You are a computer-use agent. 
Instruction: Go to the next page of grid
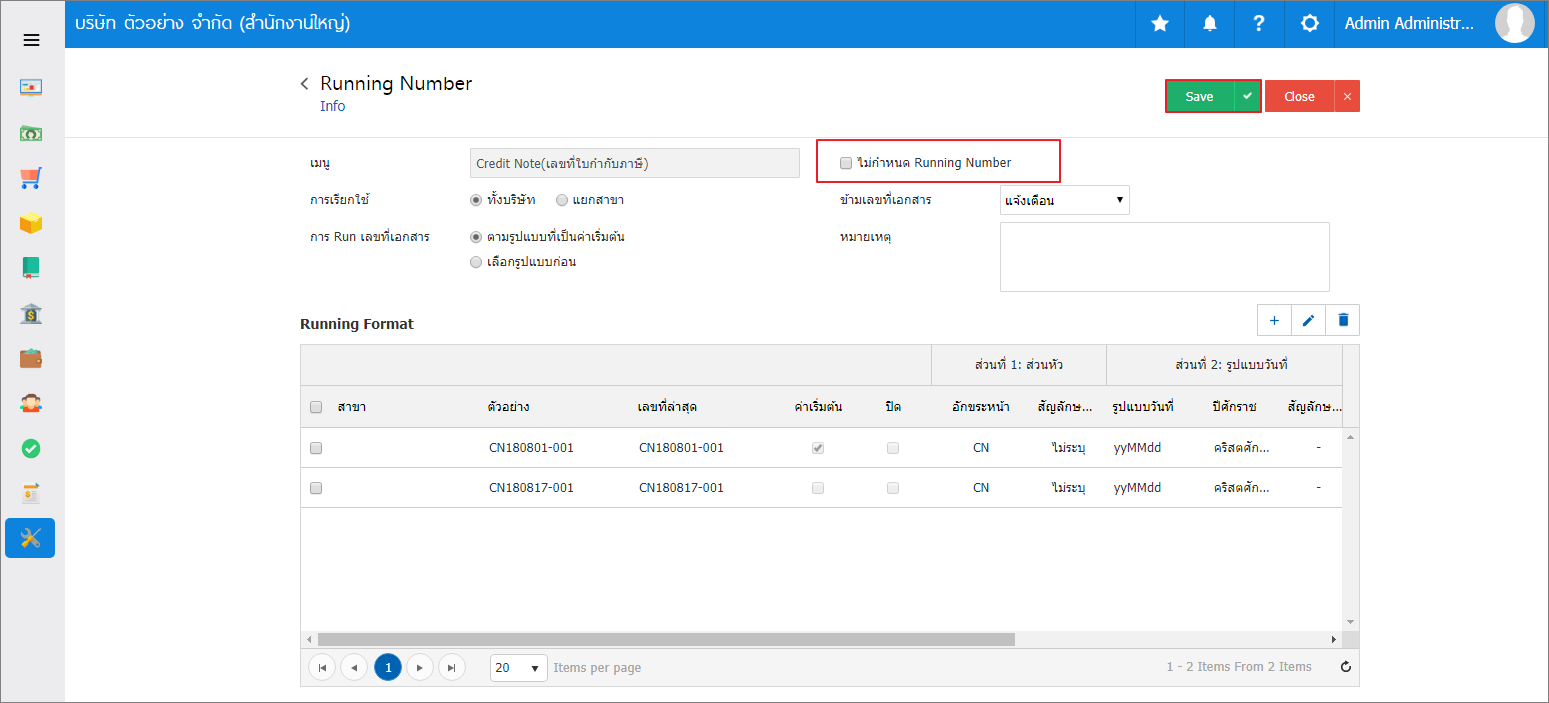click(x=420, y=667)
